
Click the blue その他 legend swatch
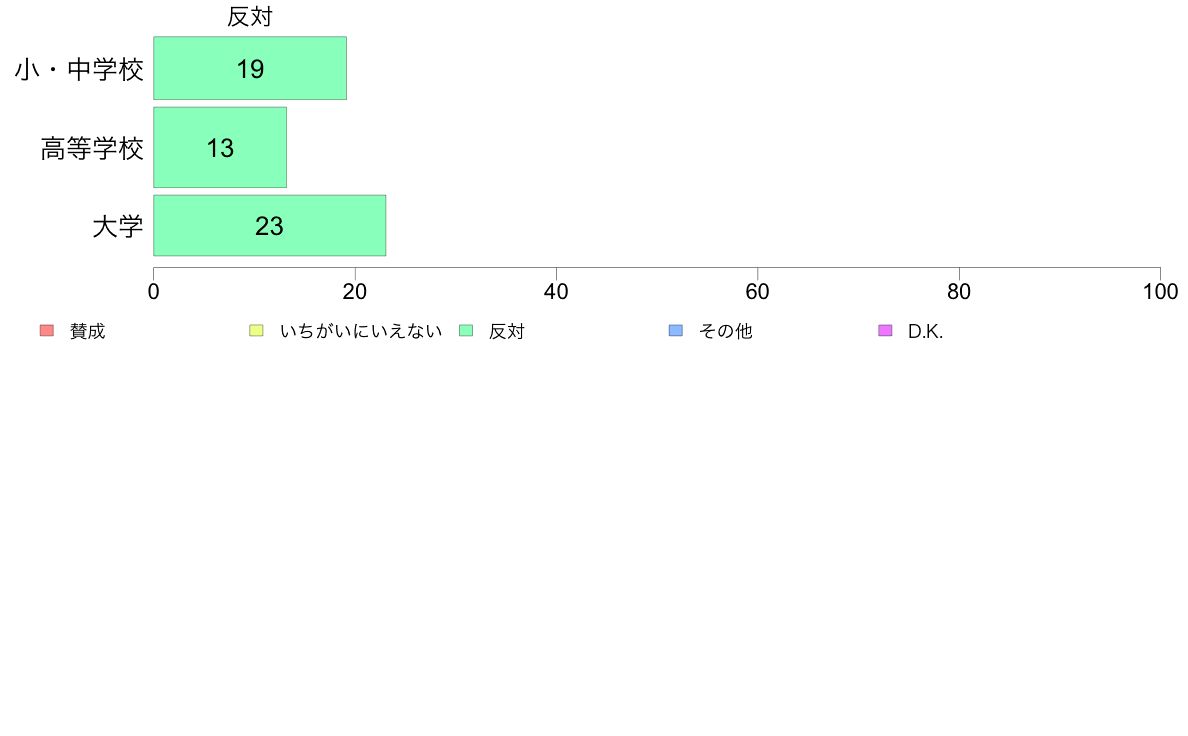[676, 330]
